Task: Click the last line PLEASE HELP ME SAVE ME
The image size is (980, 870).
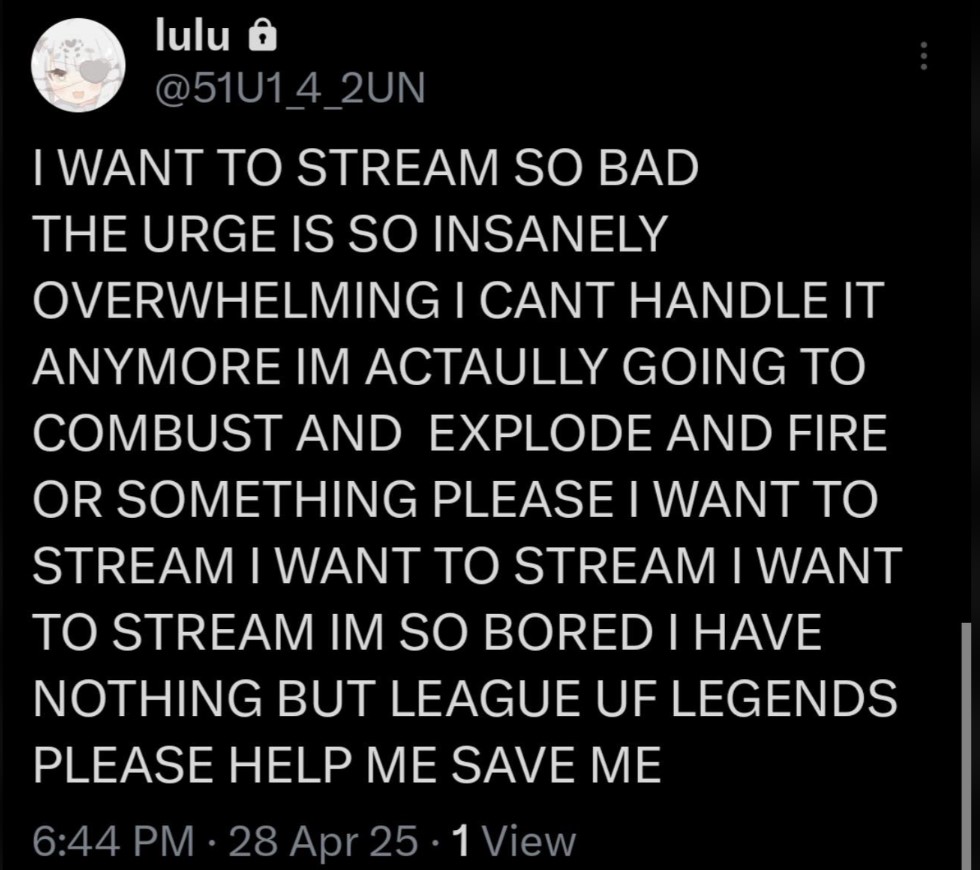Action: click(x=347, y=764)
